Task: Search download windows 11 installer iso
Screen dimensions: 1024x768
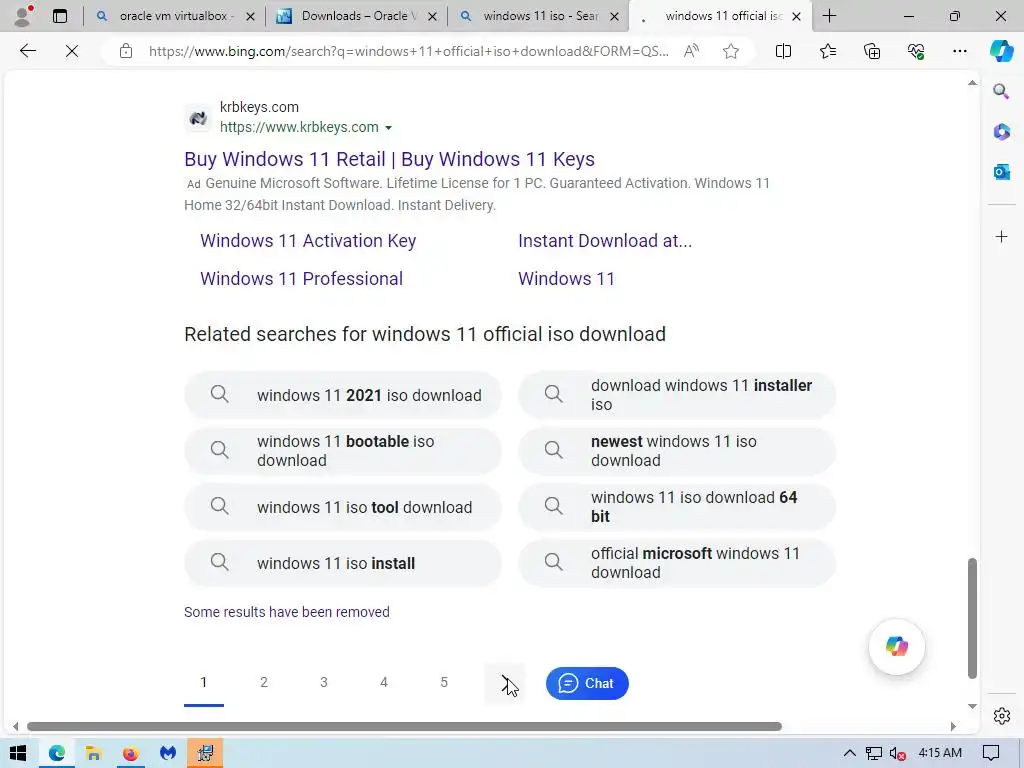Action: click(x=677, y=395)
